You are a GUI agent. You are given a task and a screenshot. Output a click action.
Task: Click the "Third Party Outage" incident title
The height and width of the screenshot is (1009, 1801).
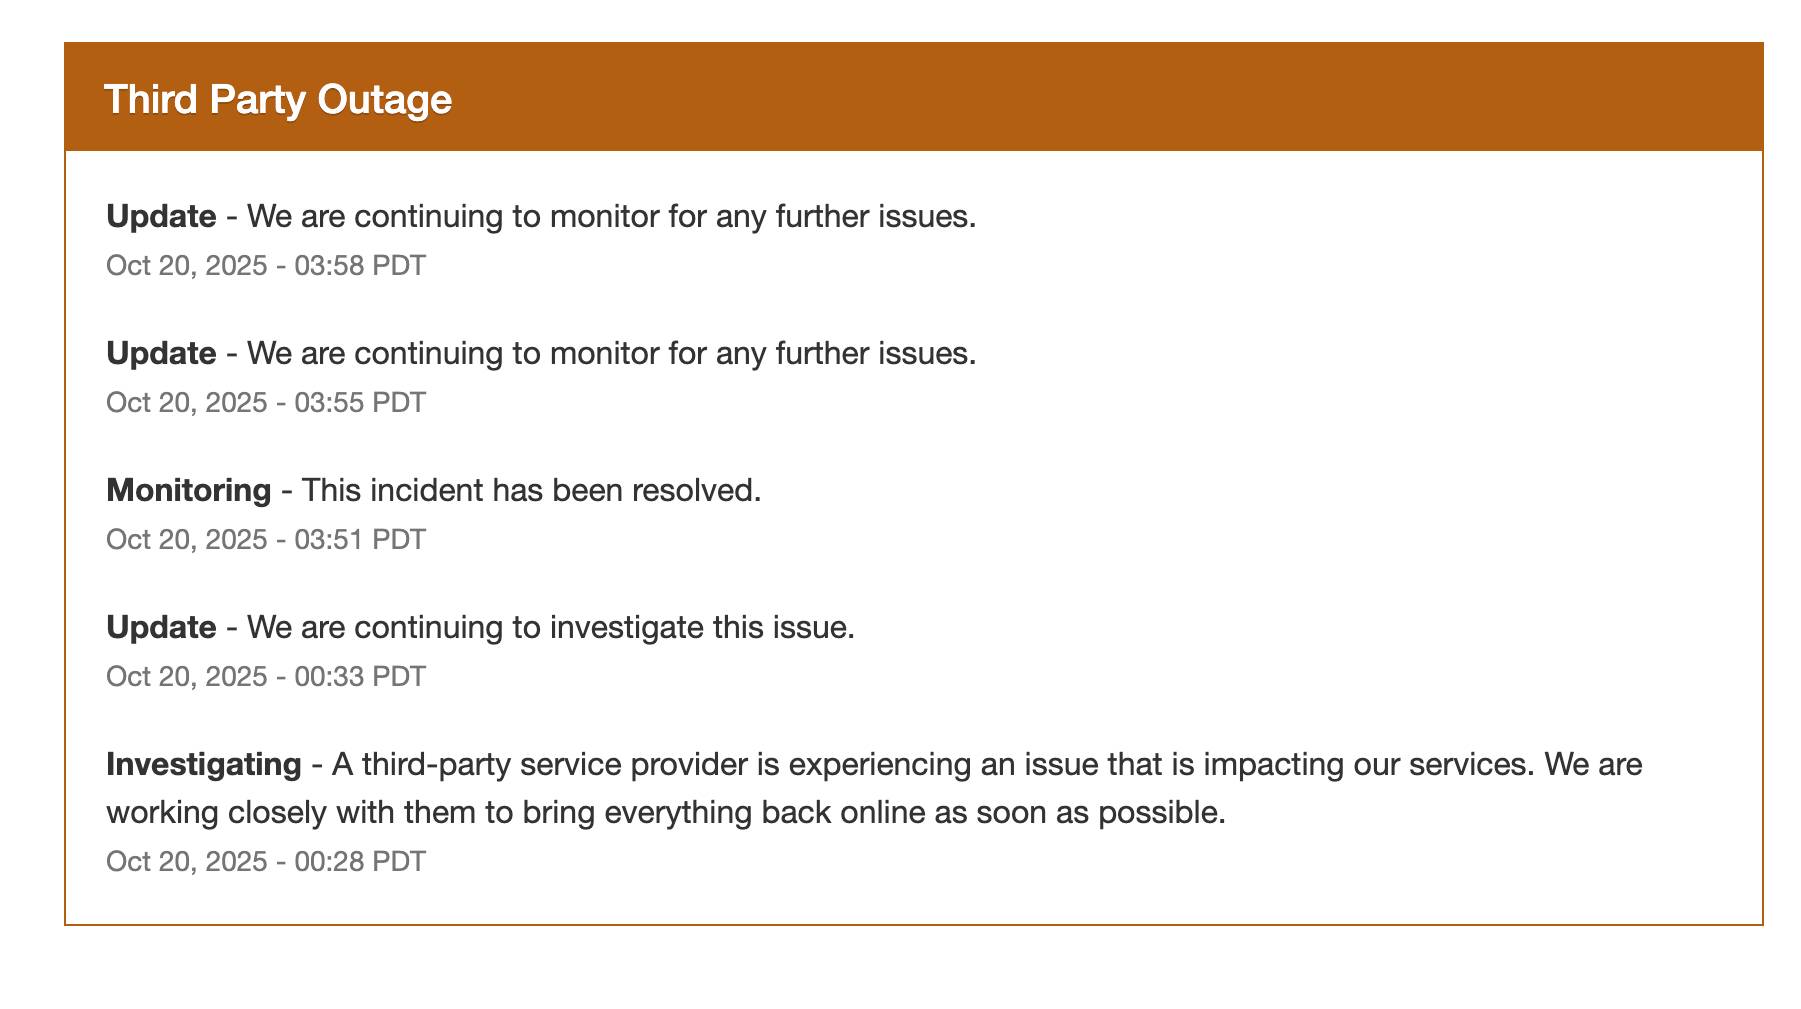tap(278, 100)
